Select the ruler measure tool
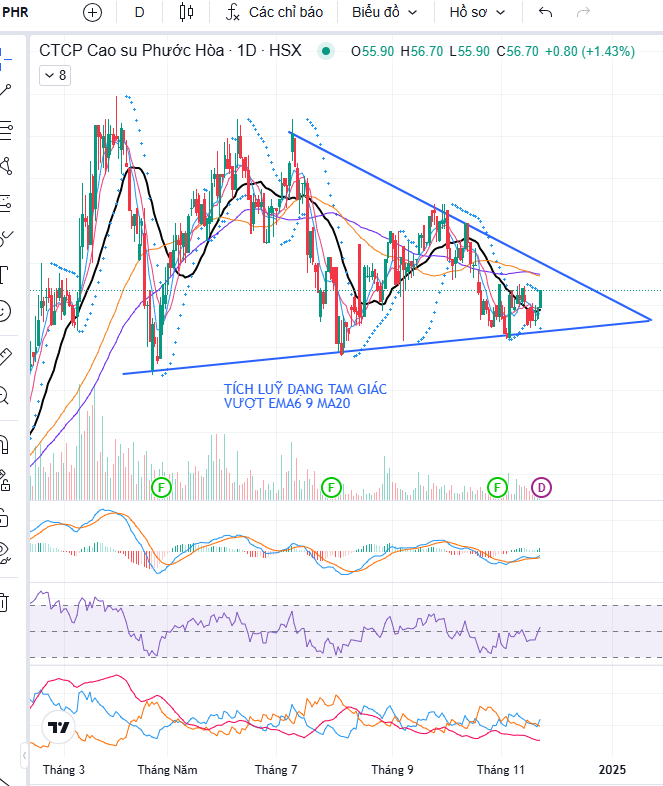Screen dimensions: 663x786 tap(5, 356)
